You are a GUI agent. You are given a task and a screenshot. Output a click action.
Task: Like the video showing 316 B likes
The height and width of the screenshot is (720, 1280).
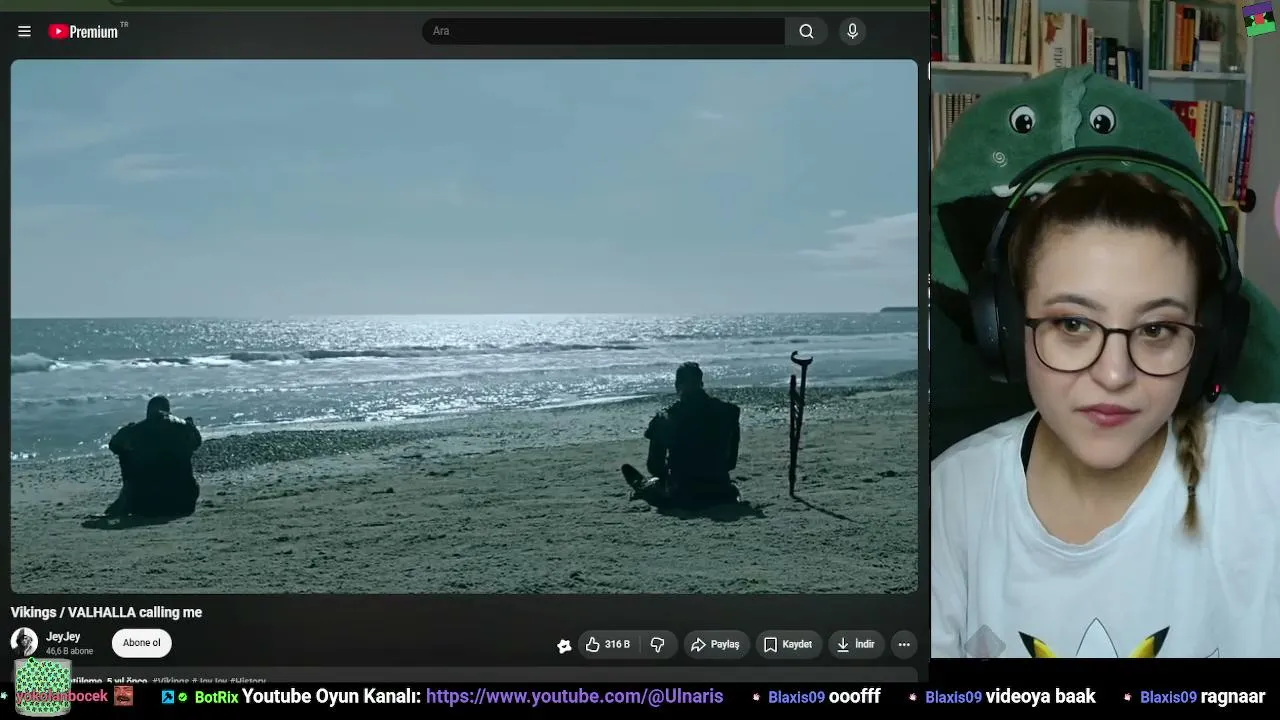608,645
